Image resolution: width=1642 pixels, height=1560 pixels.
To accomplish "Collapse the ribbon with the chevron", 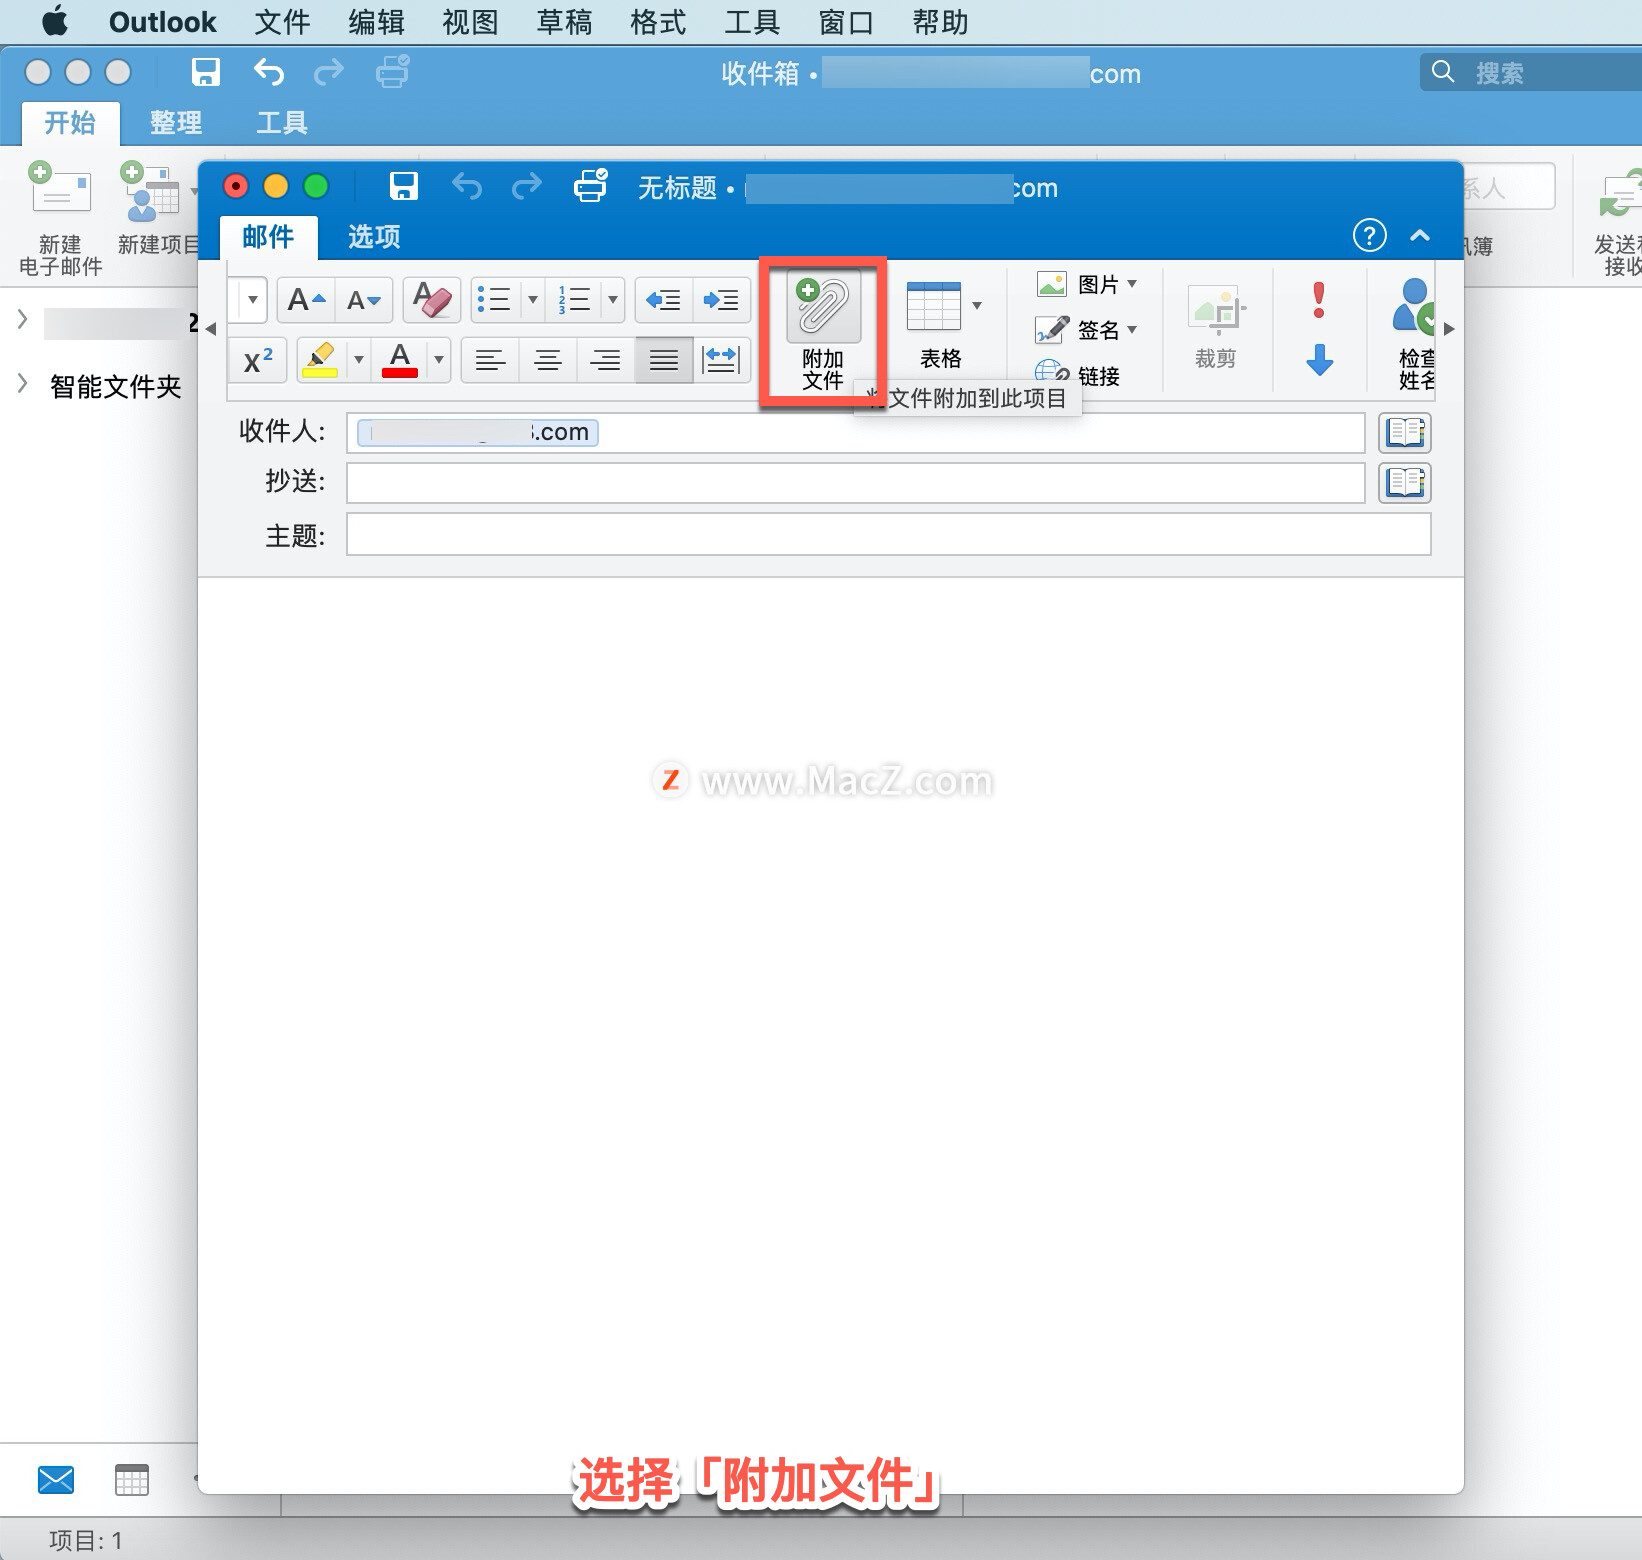I will coord(1420,236).
